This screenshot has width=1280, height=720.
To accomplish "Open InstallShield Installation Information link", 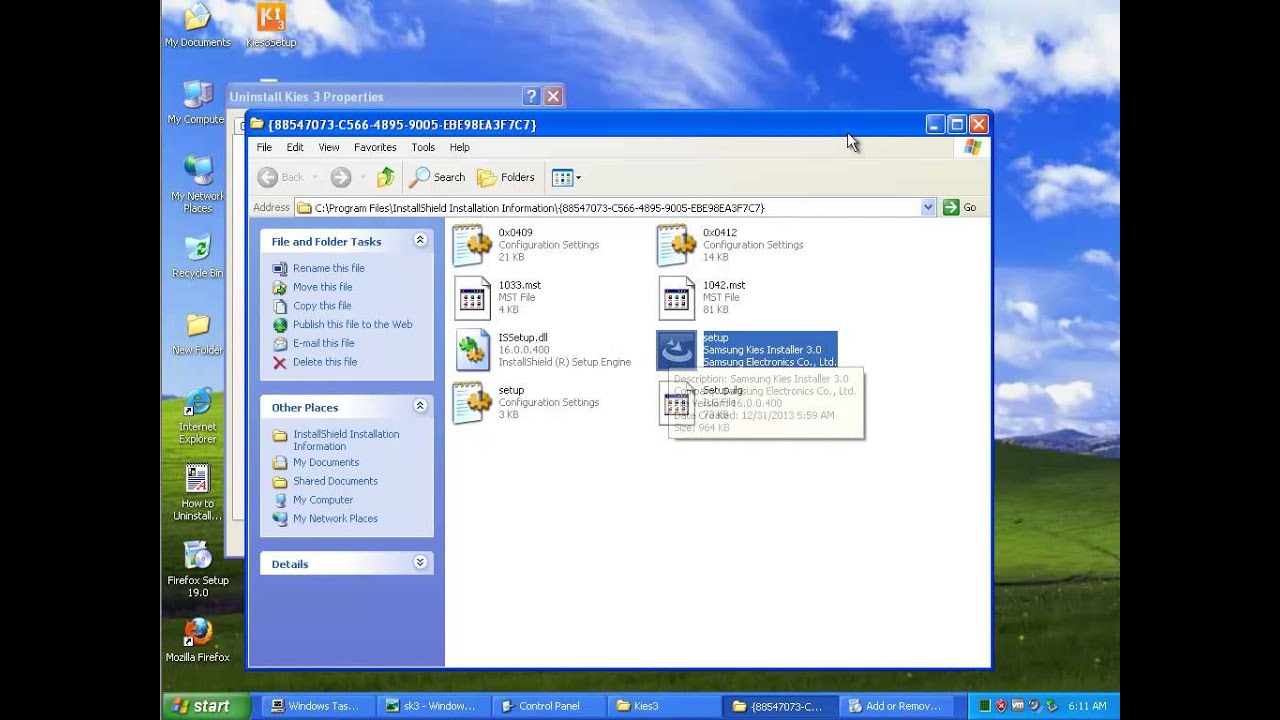I will (345, 440).
